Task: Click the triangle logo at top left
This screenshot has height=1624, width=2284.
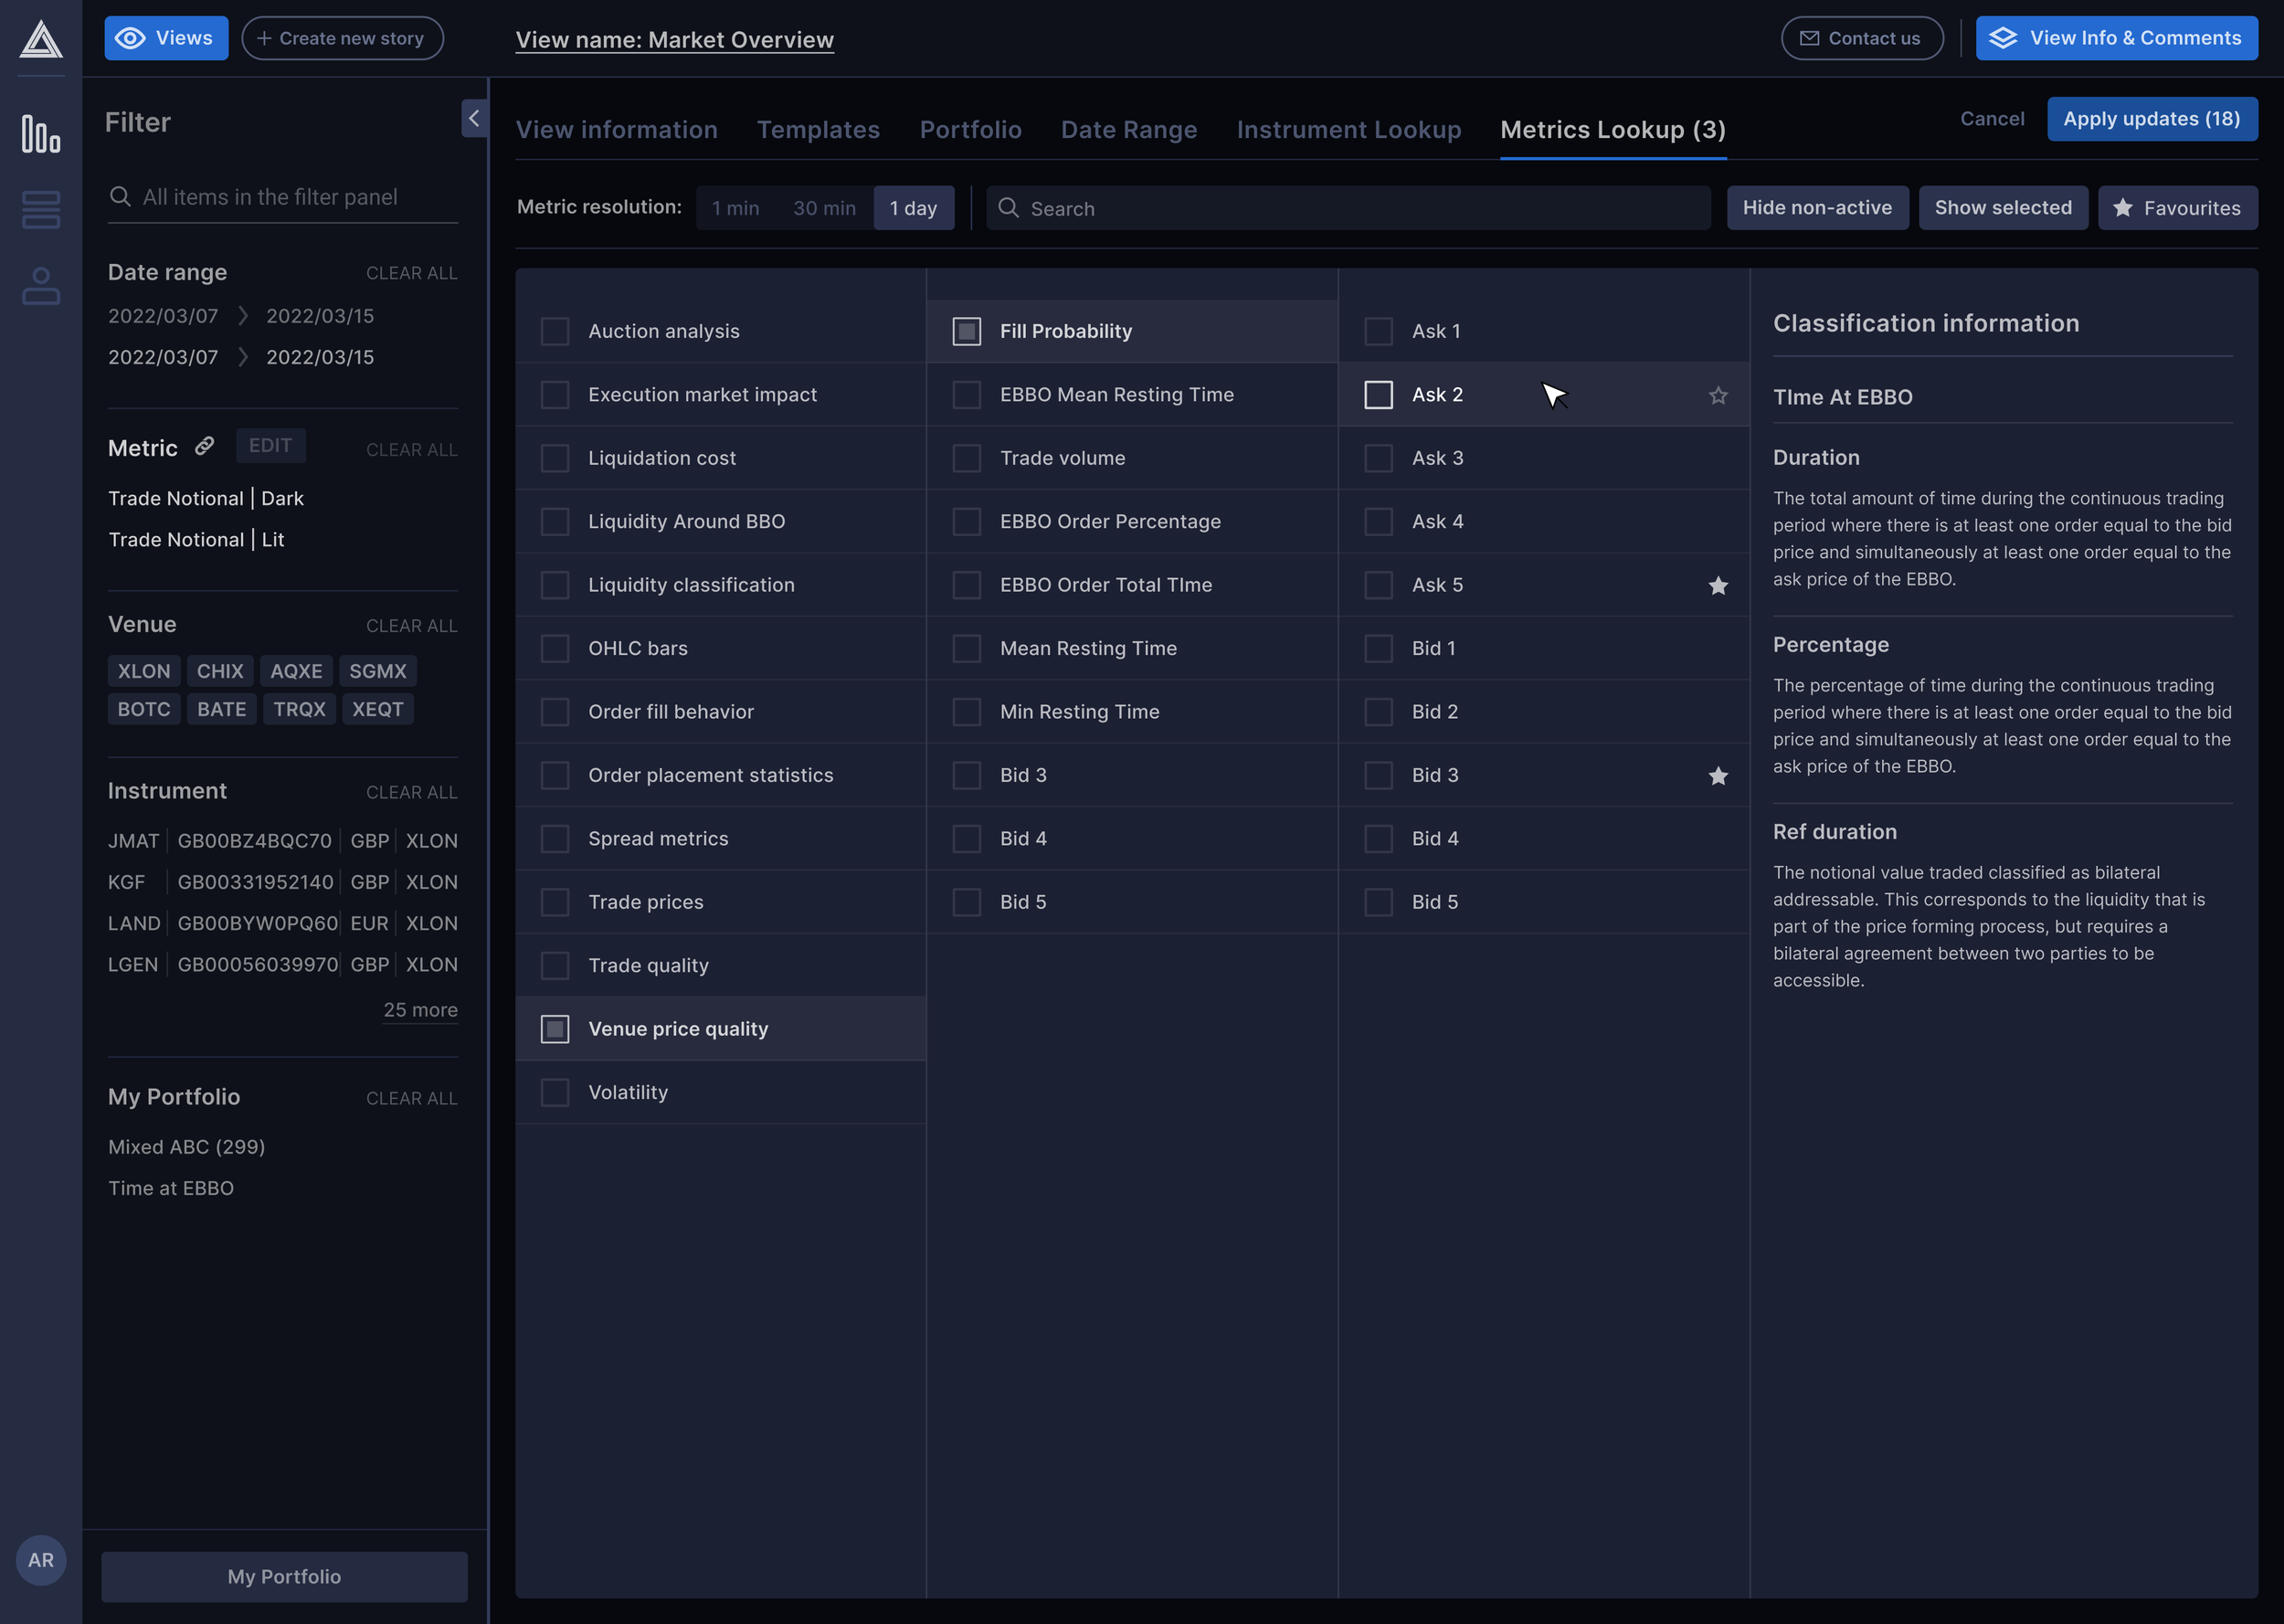Action: (x=41, y=40)
